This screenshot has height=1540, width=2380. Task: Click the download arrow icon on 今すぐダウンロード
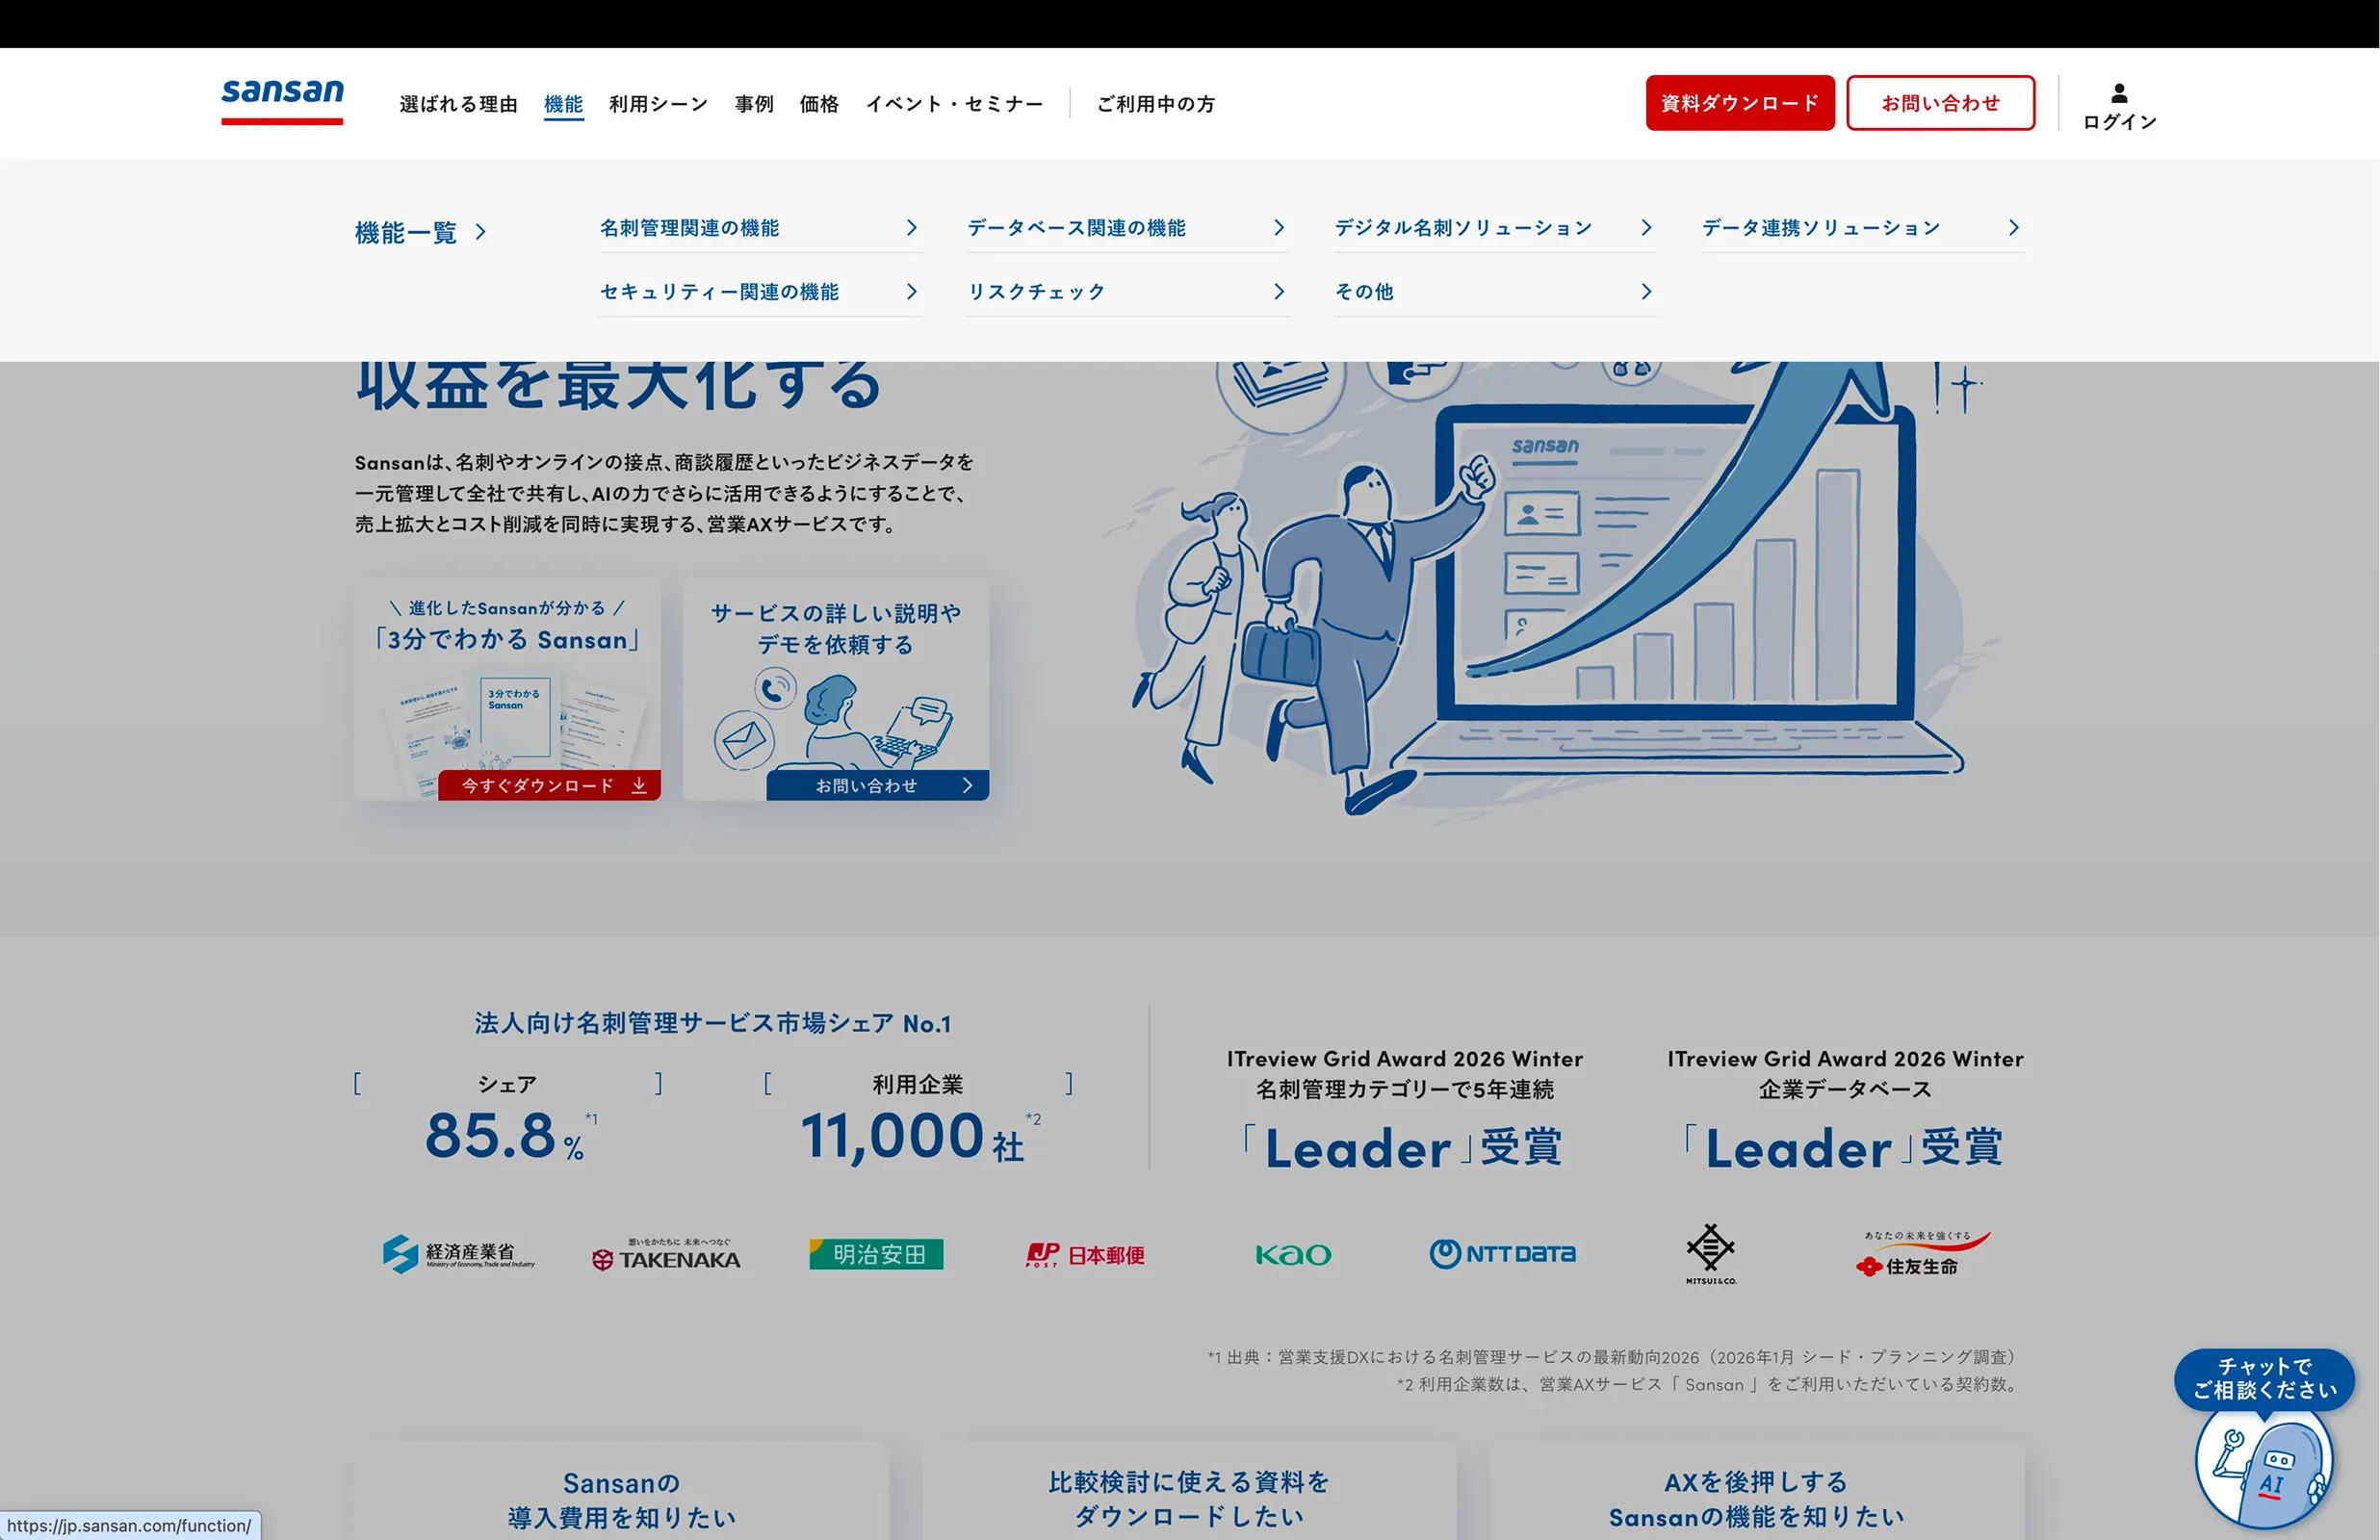coord(639,786)
